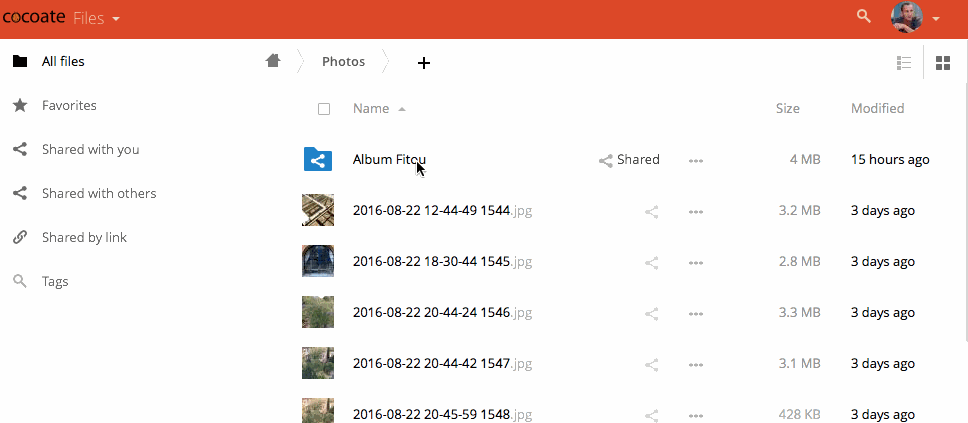Click the All files folder icon
968x423 pixels.
point(20,61)
